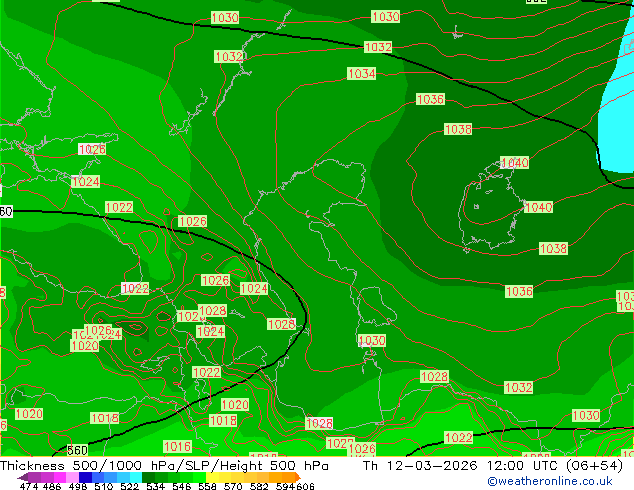
Task: Select the darkest green legend swatch at 534
Action: pyautogui.click(x=148, y=477)
